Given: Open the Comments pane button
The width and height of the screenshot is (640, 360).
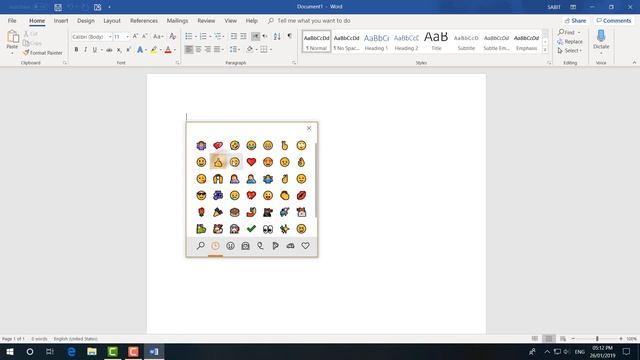Looking at the screenshot, I should point(613,20).
